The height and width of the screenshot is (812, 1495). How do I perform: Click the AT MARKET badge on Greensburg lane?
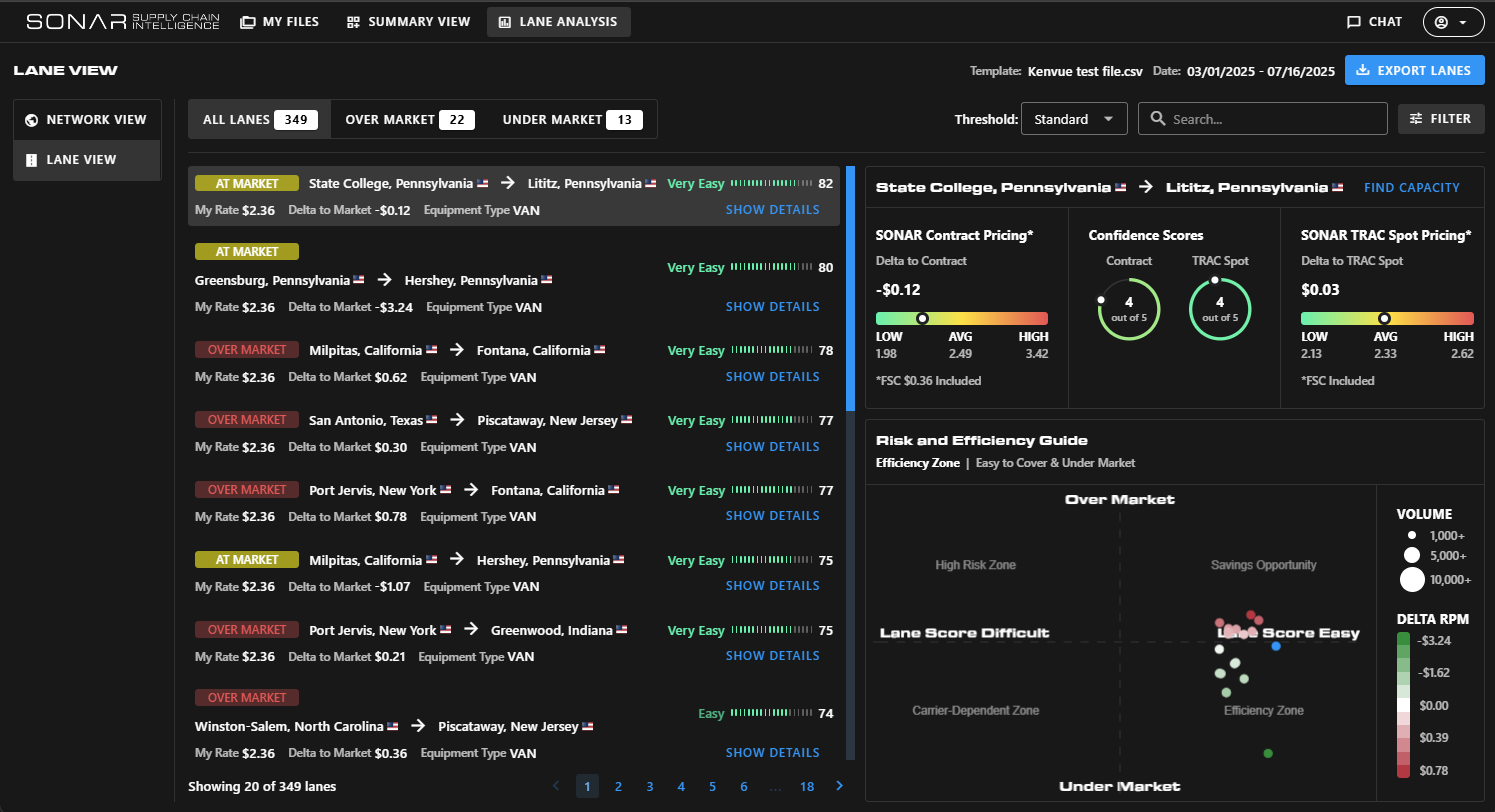click(x=247, y=252)
